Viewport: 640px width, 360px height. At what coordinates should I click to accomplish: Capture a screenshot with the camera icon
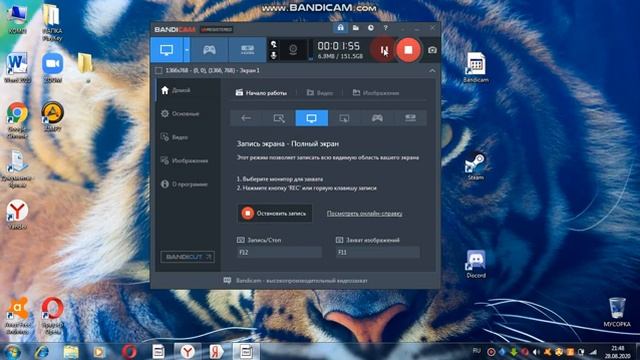(x=432, y=50)
